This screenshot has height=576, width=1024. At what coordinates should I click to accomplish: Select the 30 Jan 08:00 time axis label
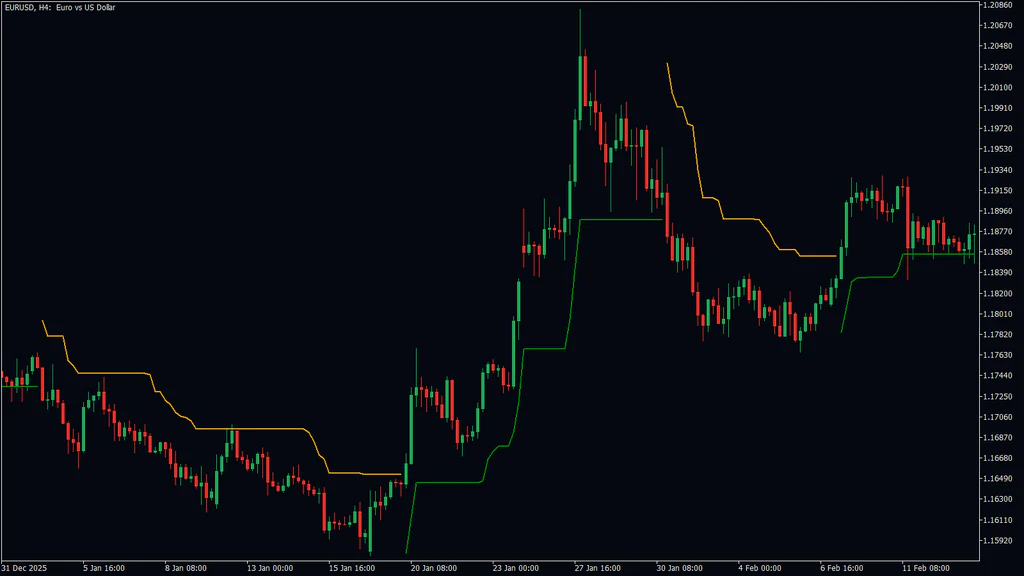[679, 568]
